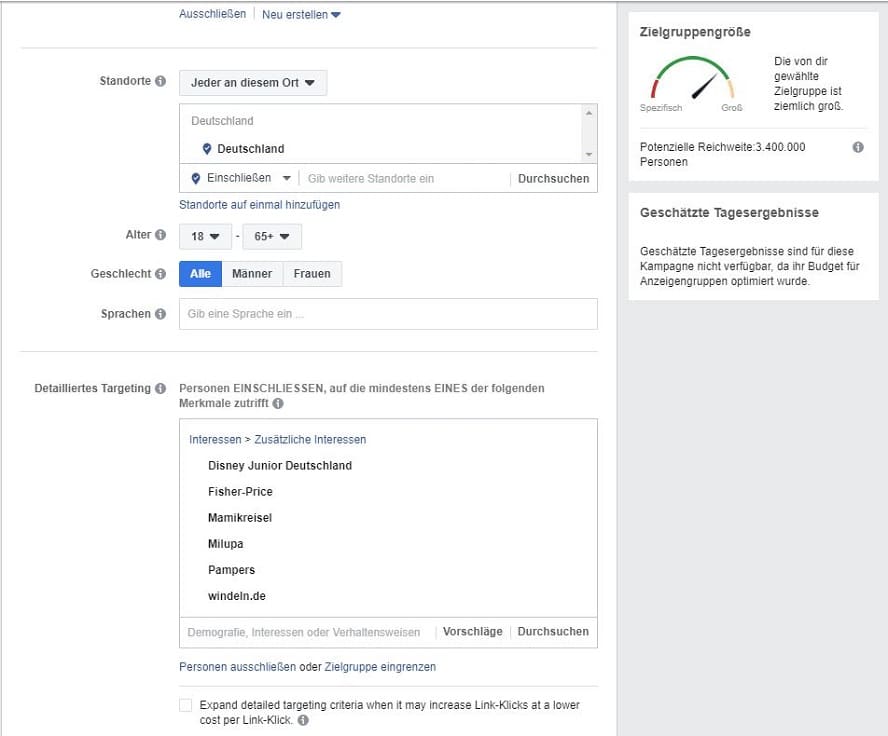This screenshot has width=888, height=736.
Task: Click the info icon next to Standorte
Action: (x=161, y=81)
